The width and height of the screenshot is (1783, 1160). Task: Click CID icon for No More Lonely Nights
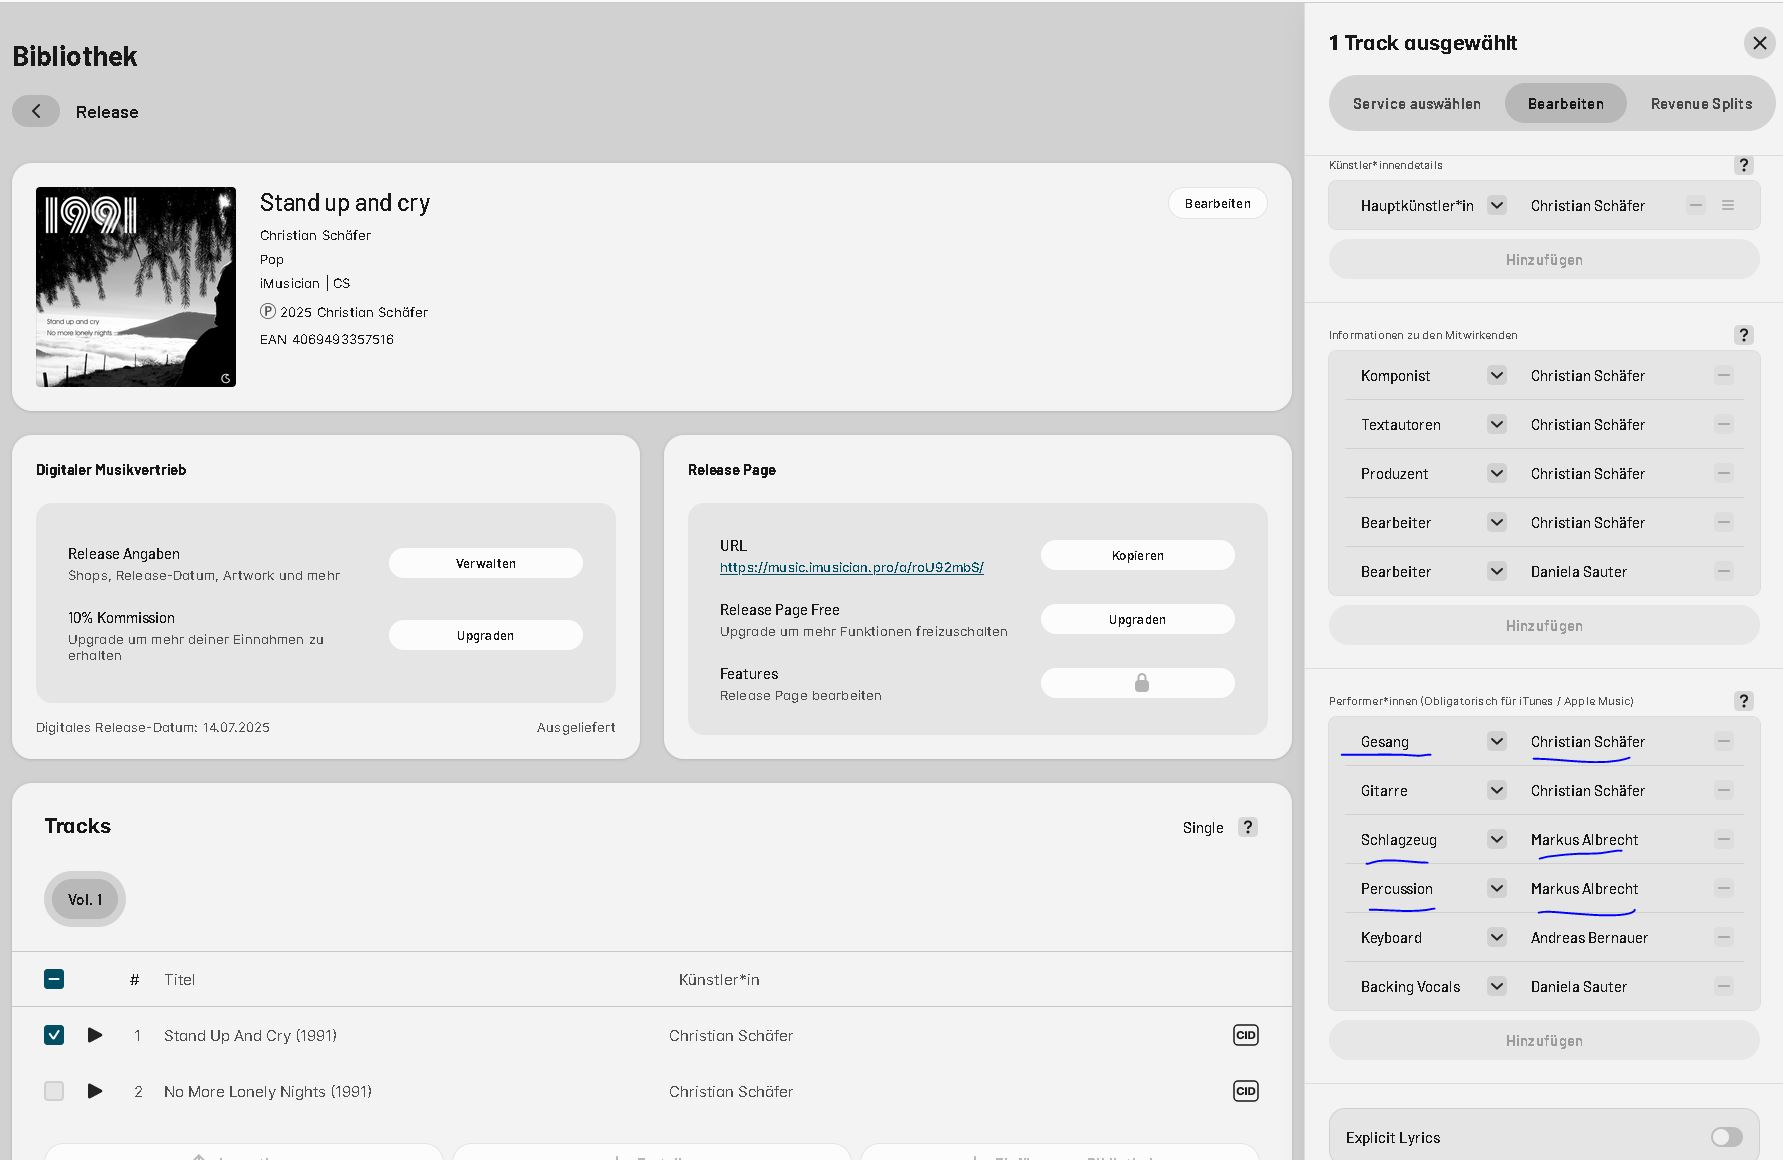click(1246, 1091)
